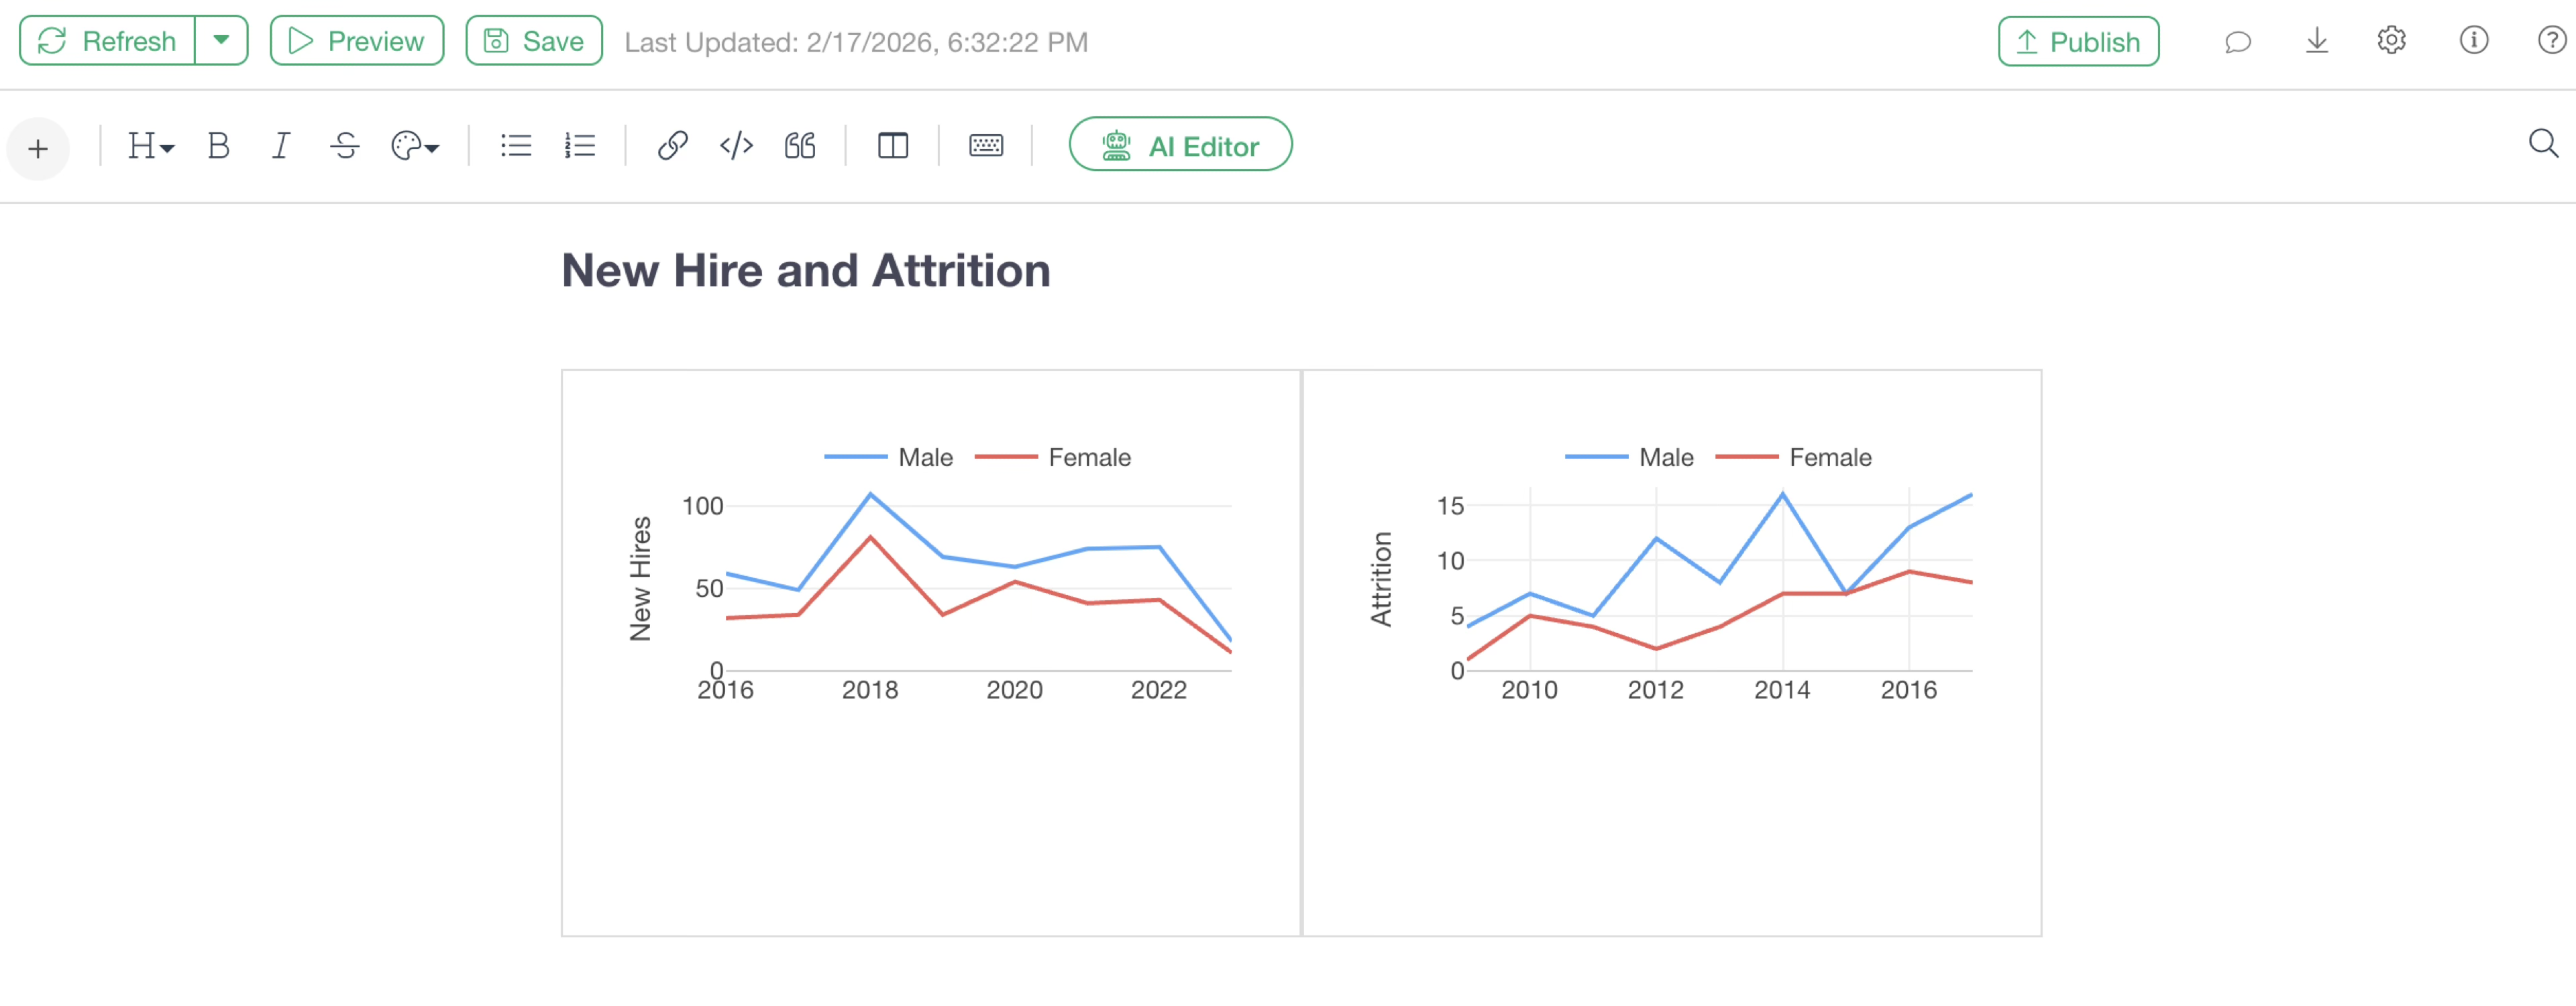Open the settings gear
The image size is (2576, 1006).
point(2391,41)
